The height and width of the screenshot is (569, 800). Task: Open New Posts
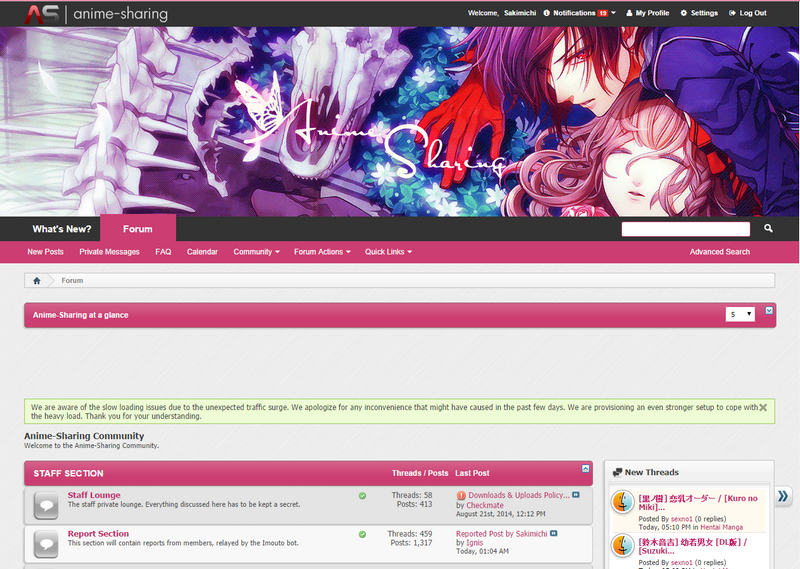tap(45, 252)
